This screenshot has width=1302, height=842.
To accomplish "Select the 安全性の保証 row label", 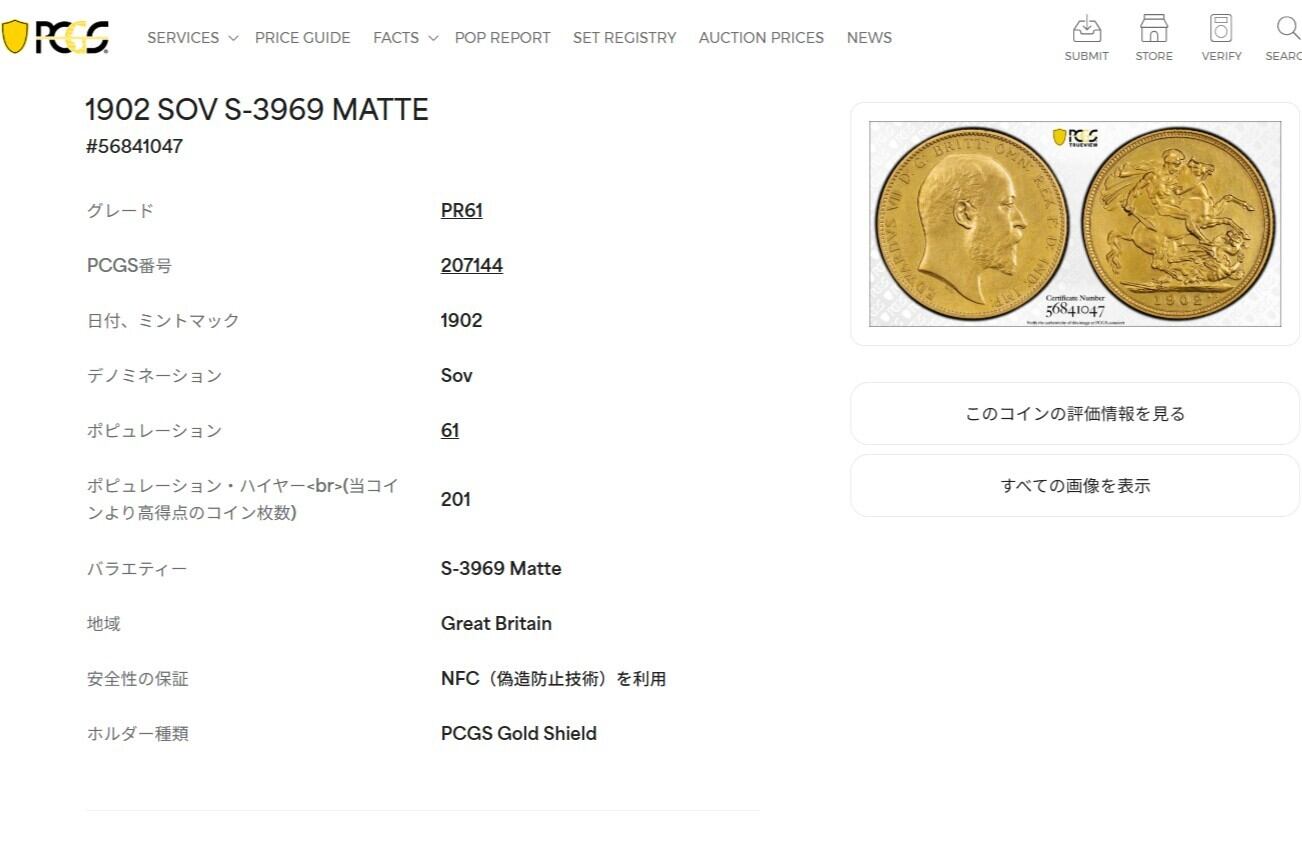I will 138,679.
